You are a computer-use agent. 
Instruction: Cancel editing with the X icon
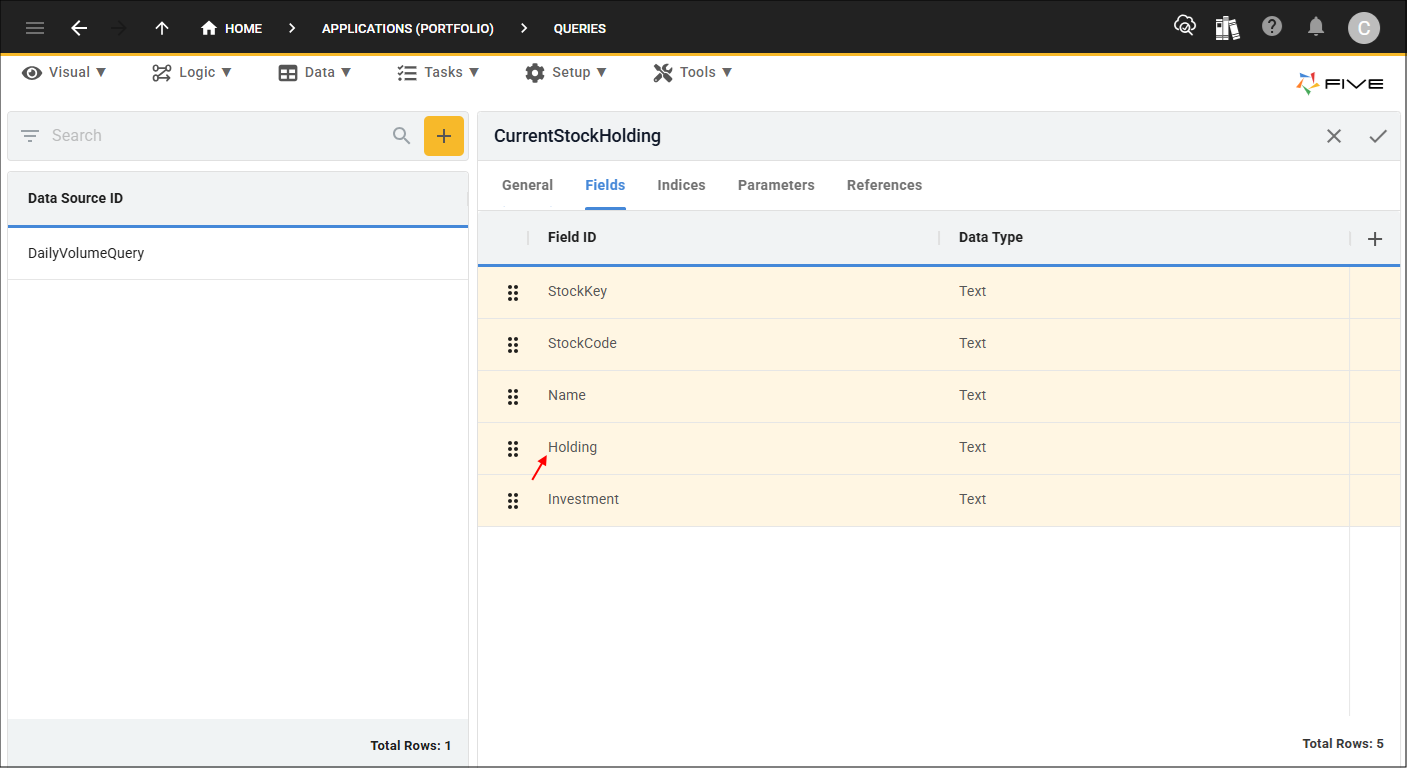(x=1334, y=136)
